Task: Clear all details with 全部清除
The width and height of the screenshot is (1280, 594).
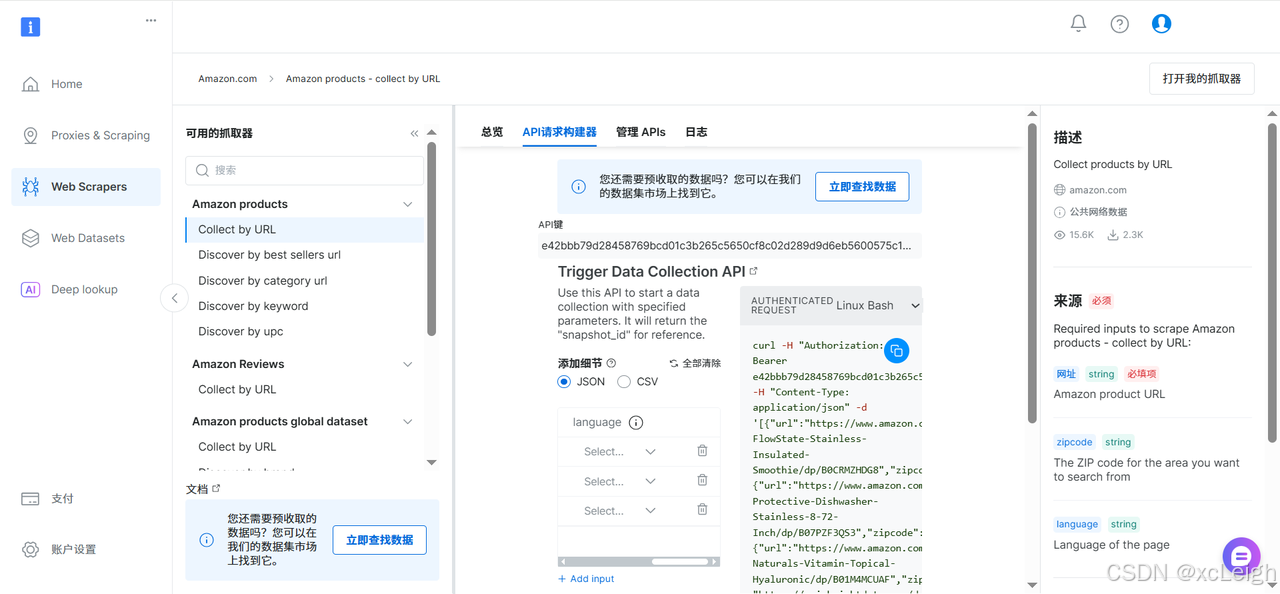Action: point(695,363)
